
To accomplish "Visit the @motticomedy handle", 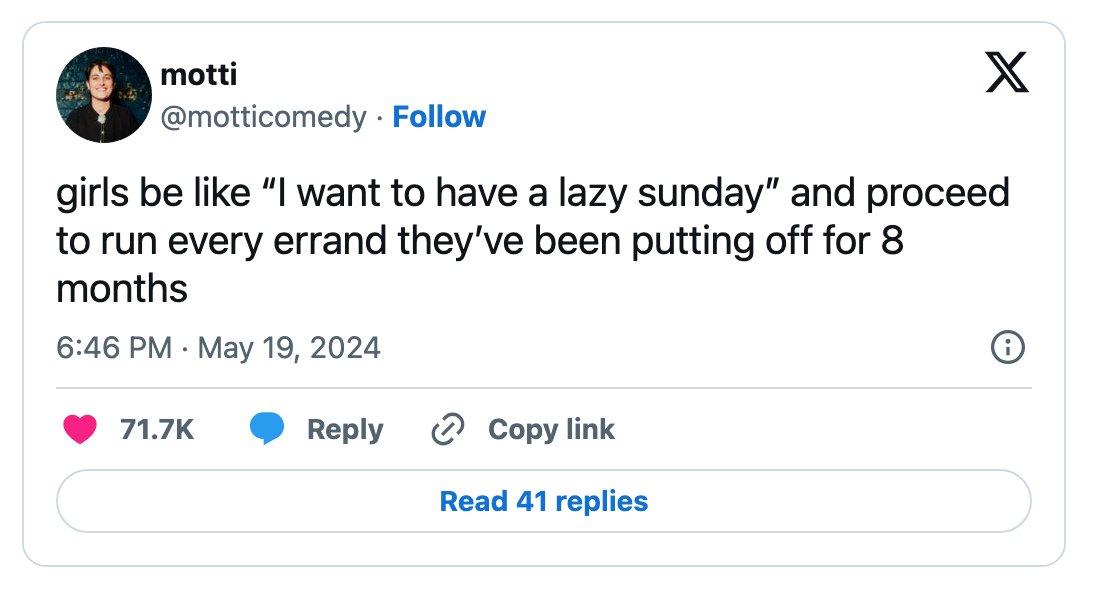I will [x=263, y=117].
